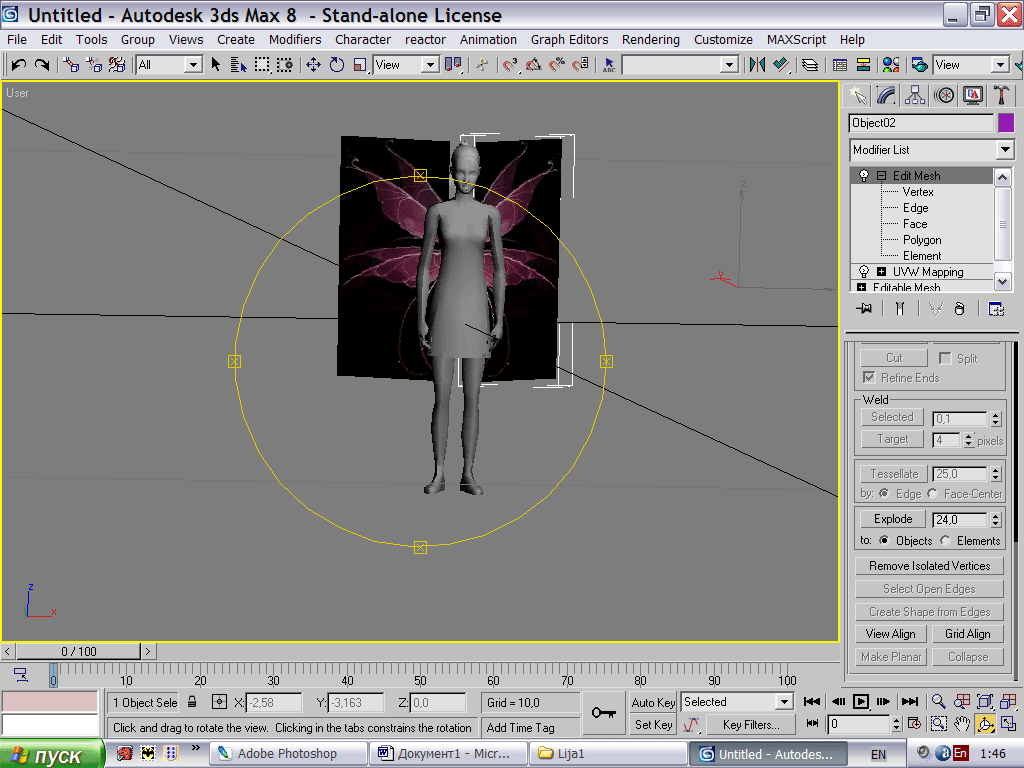The height and width of the screenshot is (768, 1024).
Task: Undo the last action in the toolbar
Action: [18, 65]
